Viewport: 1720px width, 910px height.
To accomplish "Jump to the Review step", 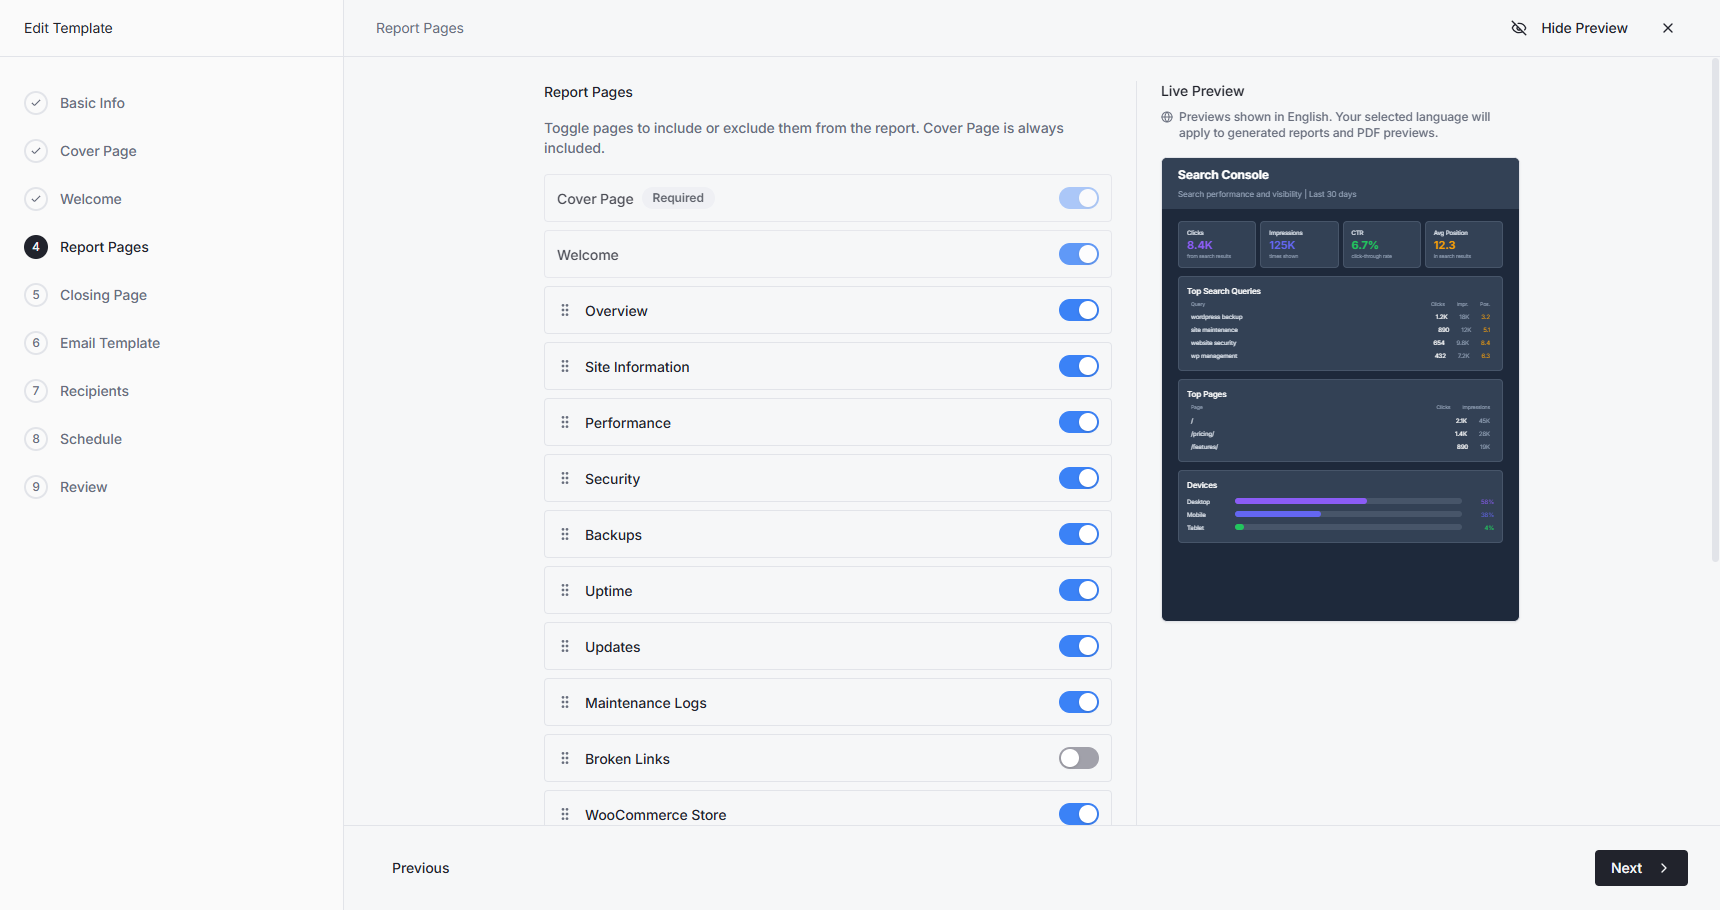I will tap(83, 487).
